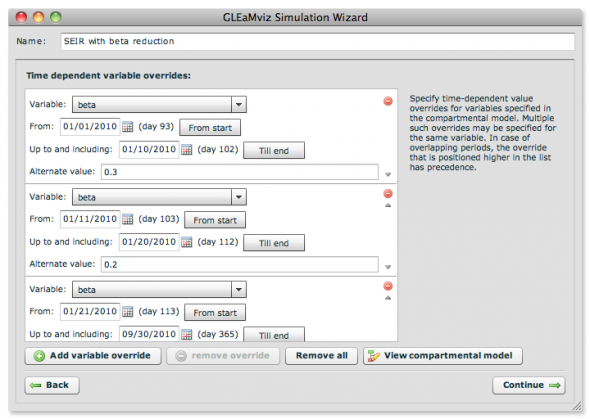Open calendar picker for 01/10/2010 end date
The height and width of the screenshot is (419, 590).
(187, 150)
